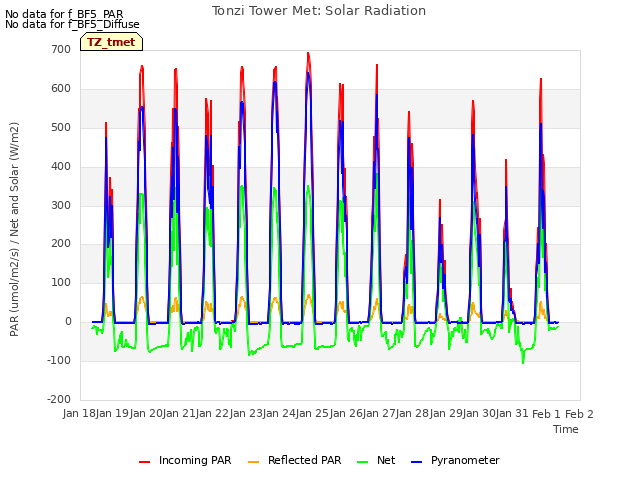Click the Time x-axis label
The width and height of the screenshot is (640, 480).
point(566,429)
